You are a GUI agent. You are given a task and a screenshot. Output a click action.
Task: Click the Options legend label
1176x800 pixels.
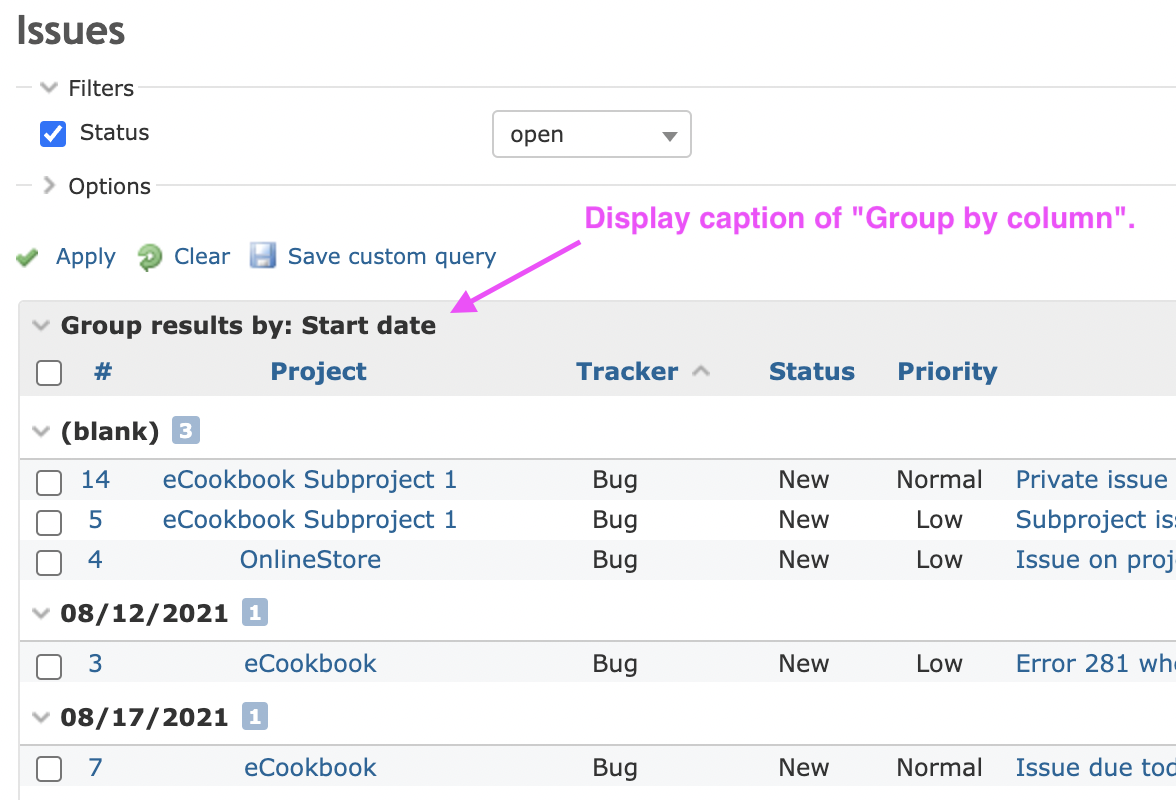[110, 186]
